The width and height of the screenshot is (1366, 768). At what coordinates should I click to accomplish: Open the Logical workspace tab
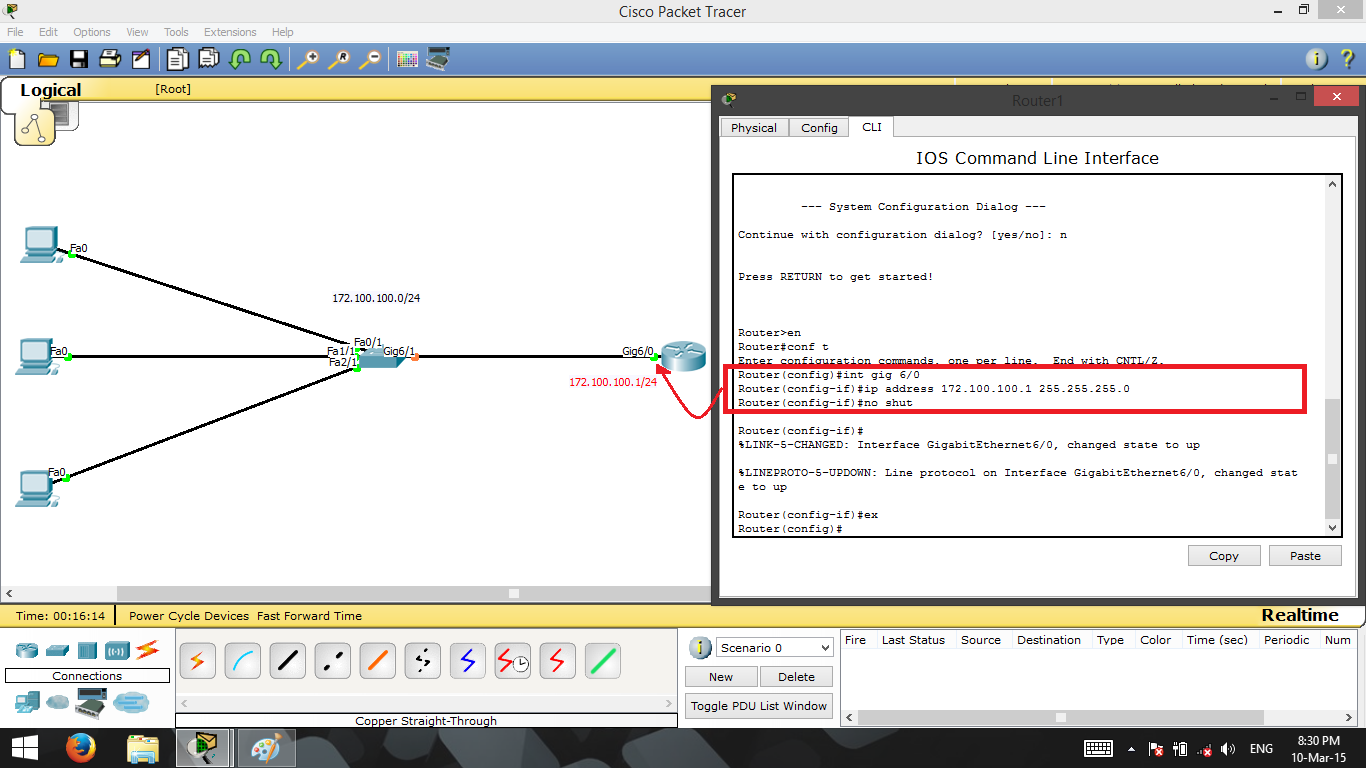click(x=50, y=90)
